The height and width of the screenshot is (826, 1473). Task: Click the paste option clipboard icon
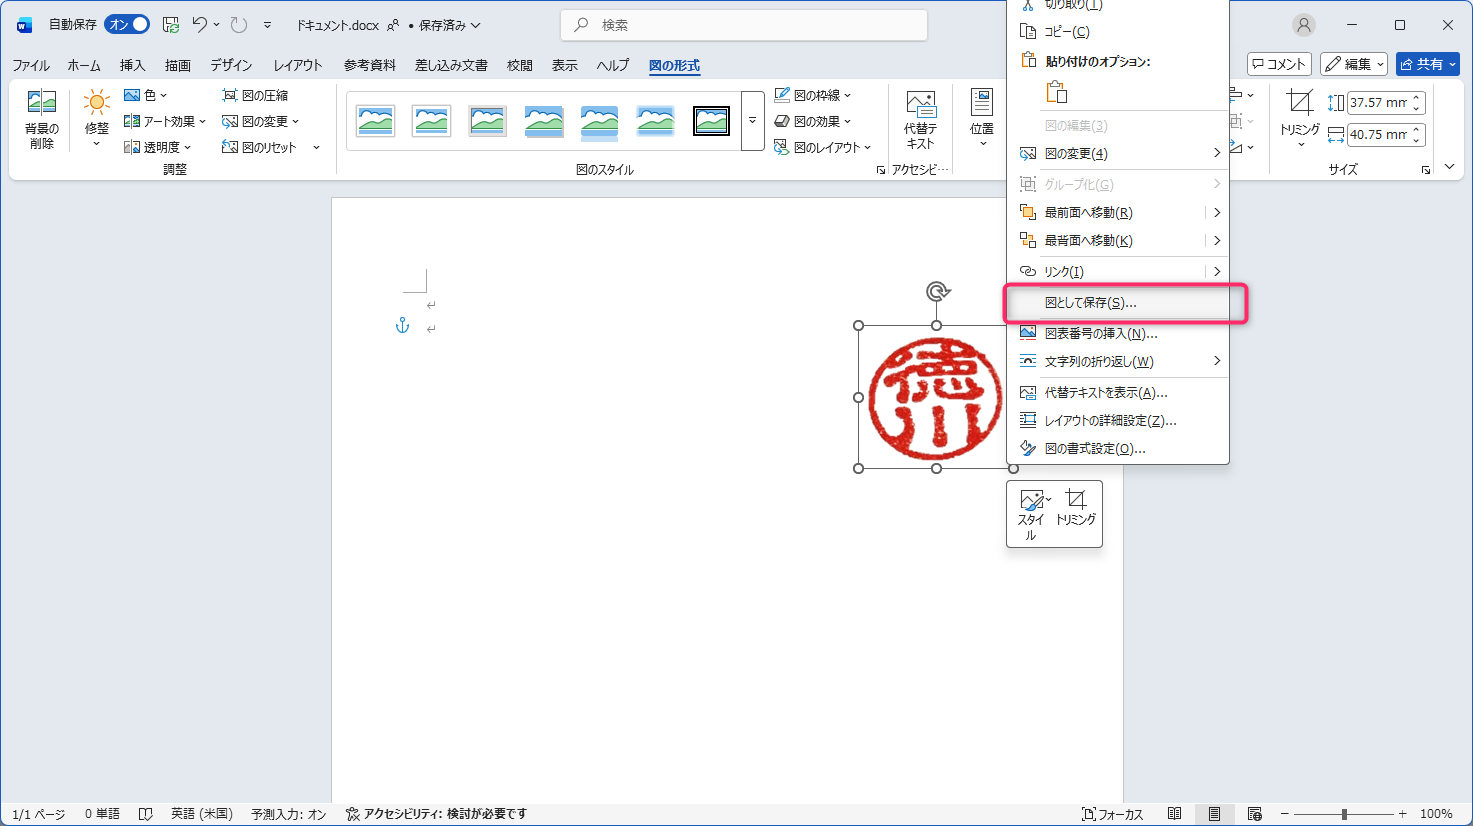click(1056, 93)
